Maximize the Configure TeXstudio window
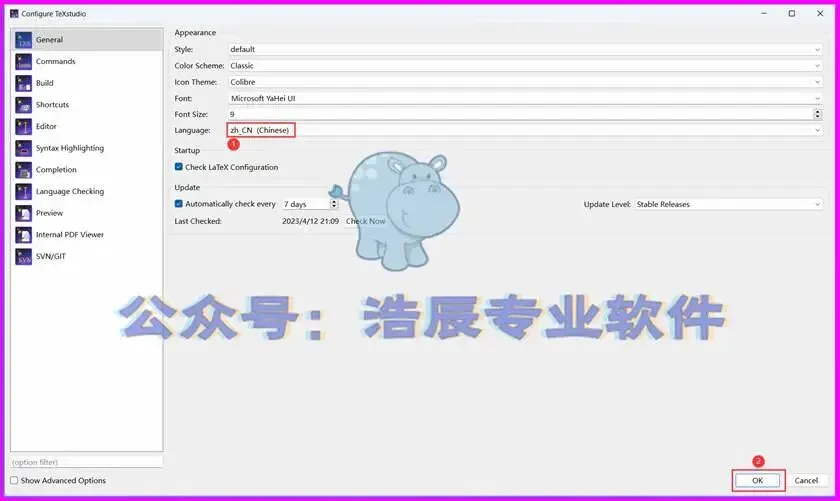Viewport: 840px width, 501px height. pos(792,13)
